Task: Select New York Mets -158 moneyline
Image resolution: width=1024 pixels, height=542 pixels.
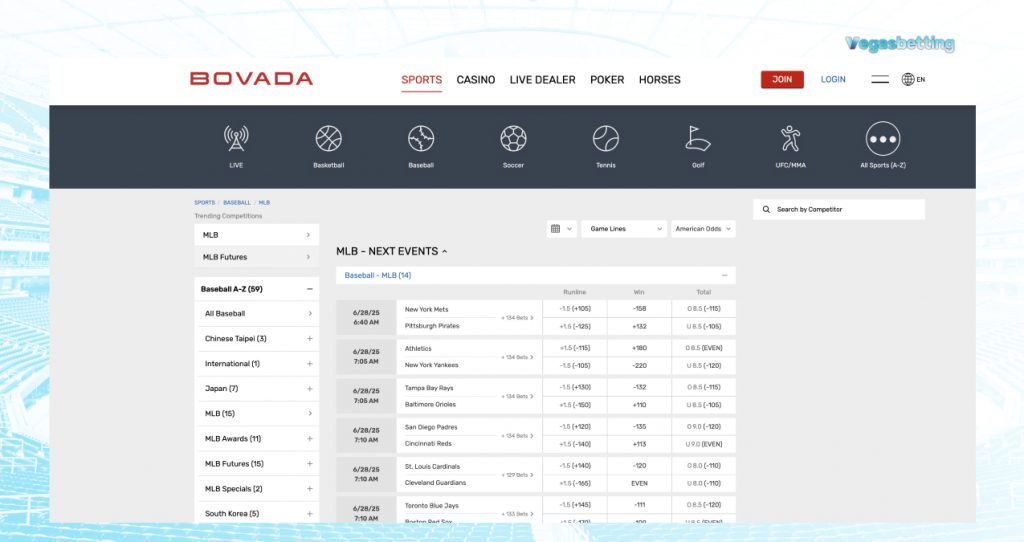Action: 639,309
